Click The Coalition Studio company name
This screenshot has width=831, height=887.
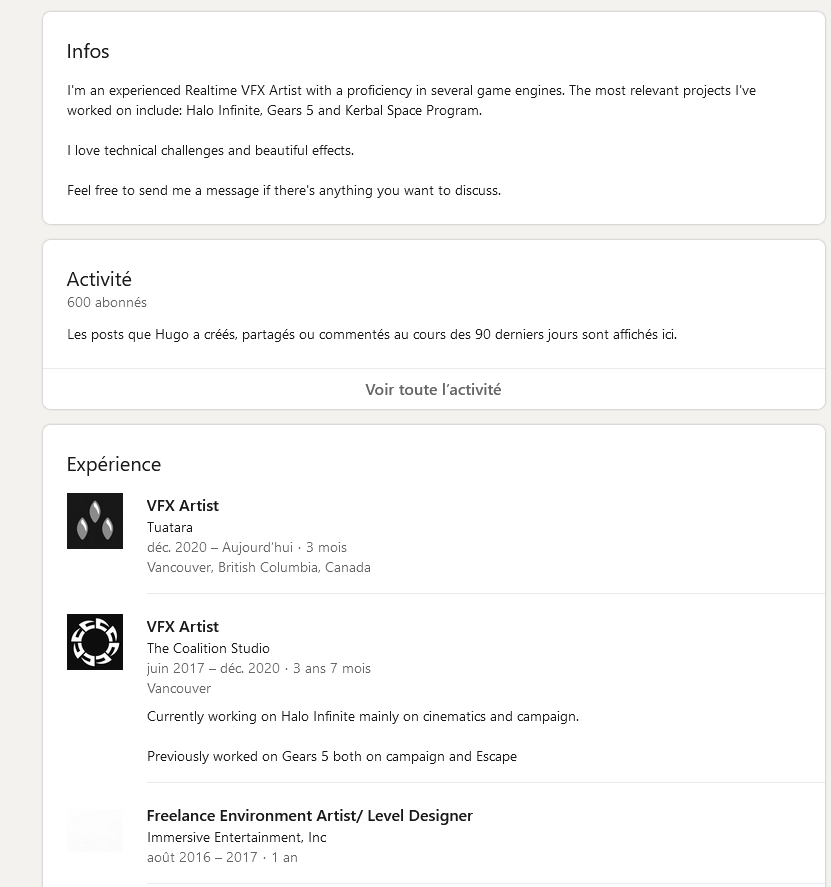[x=208, y=648]
